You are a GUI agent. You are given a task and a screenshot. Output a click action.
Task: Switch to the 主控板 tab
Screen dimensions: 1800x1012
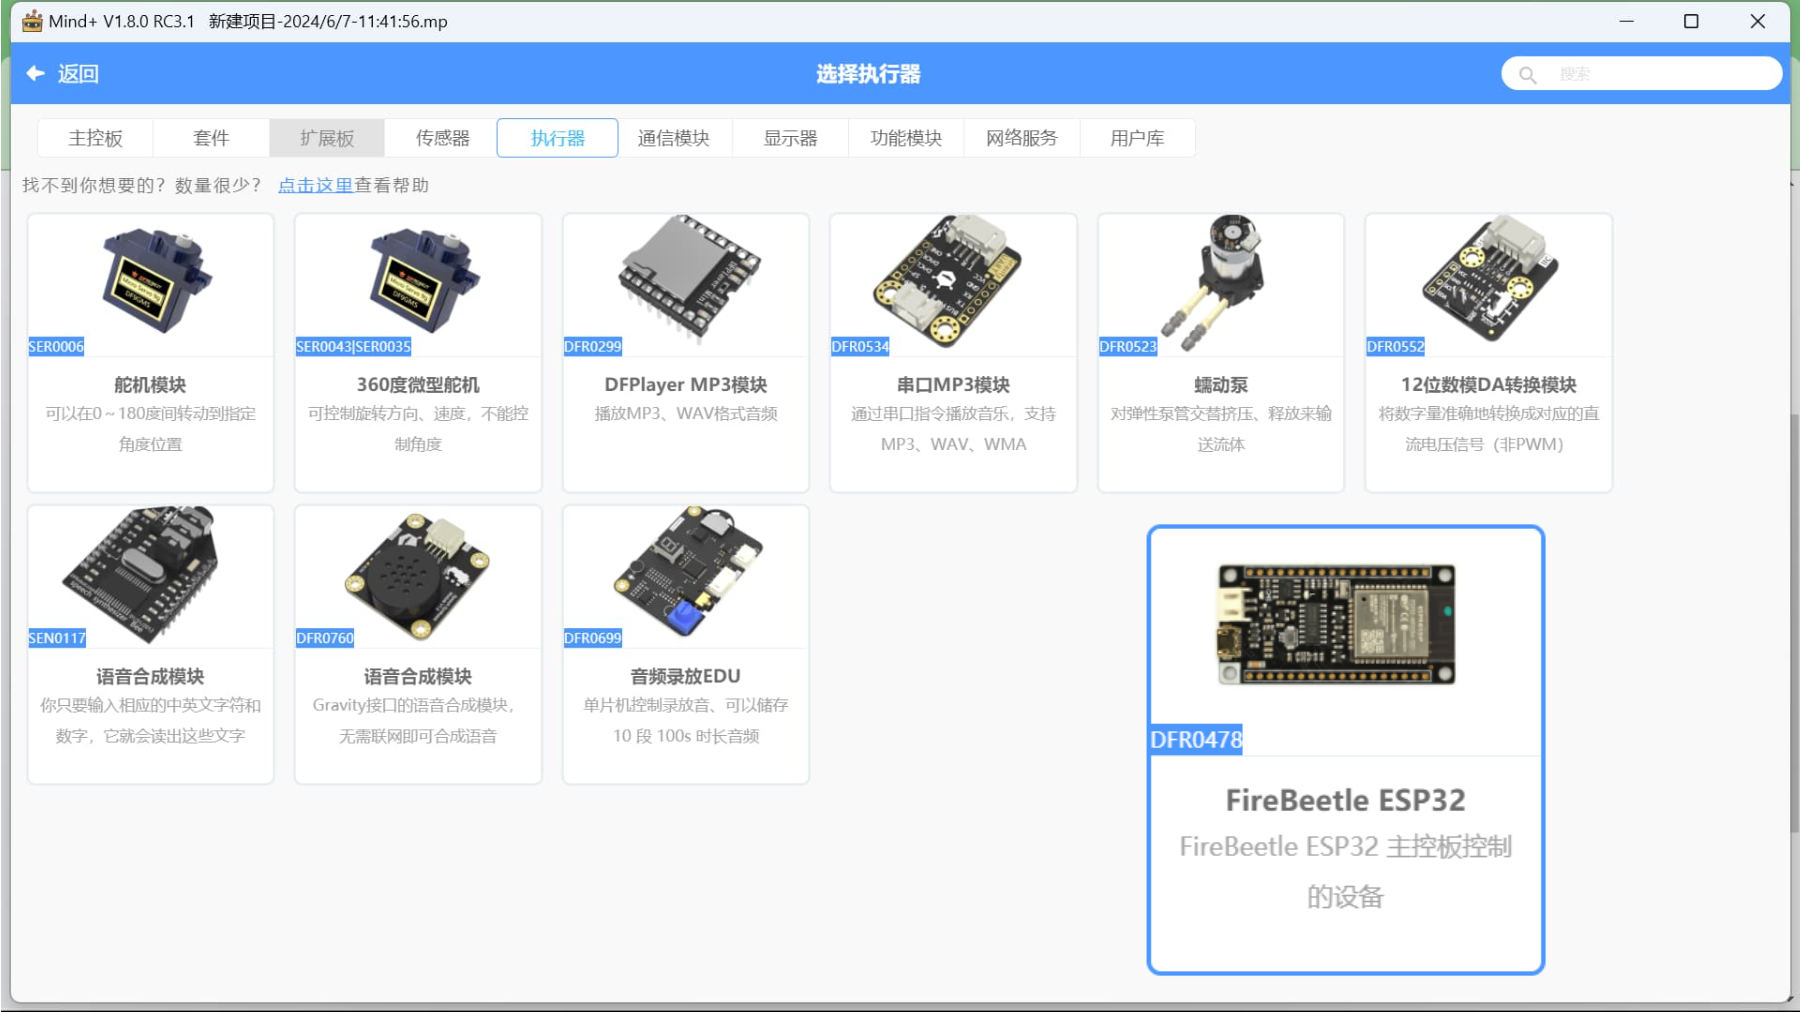(95, 138)
